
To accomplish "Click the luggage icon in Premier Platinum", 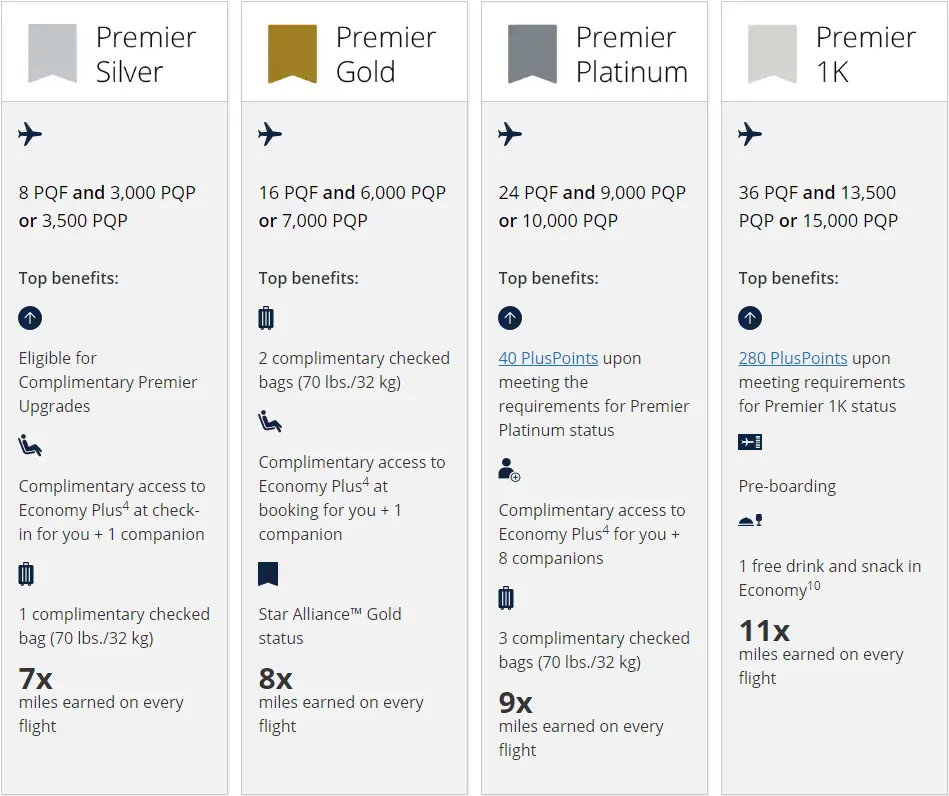I will click(506, 598).
